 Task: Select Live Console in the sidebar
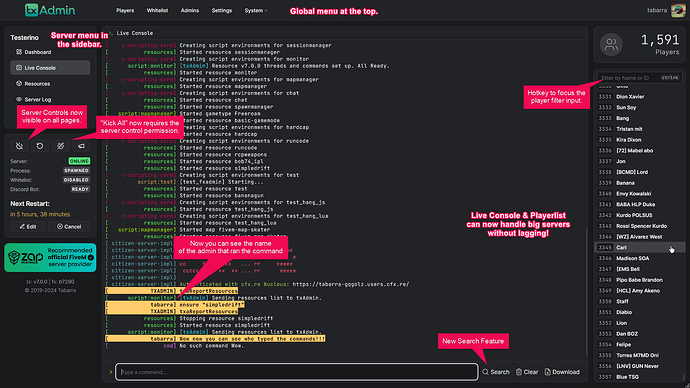click(50, 68)
